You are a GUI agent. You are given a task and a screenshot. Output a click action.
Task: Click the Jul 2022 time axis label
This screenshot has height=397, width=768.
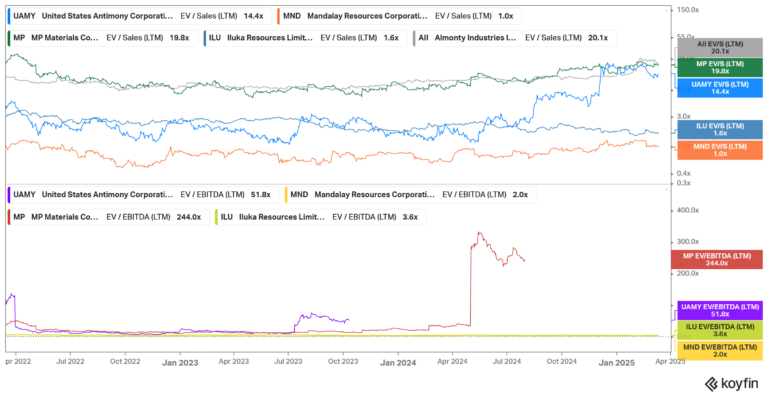pyautogui.click(x=71, y=362)
